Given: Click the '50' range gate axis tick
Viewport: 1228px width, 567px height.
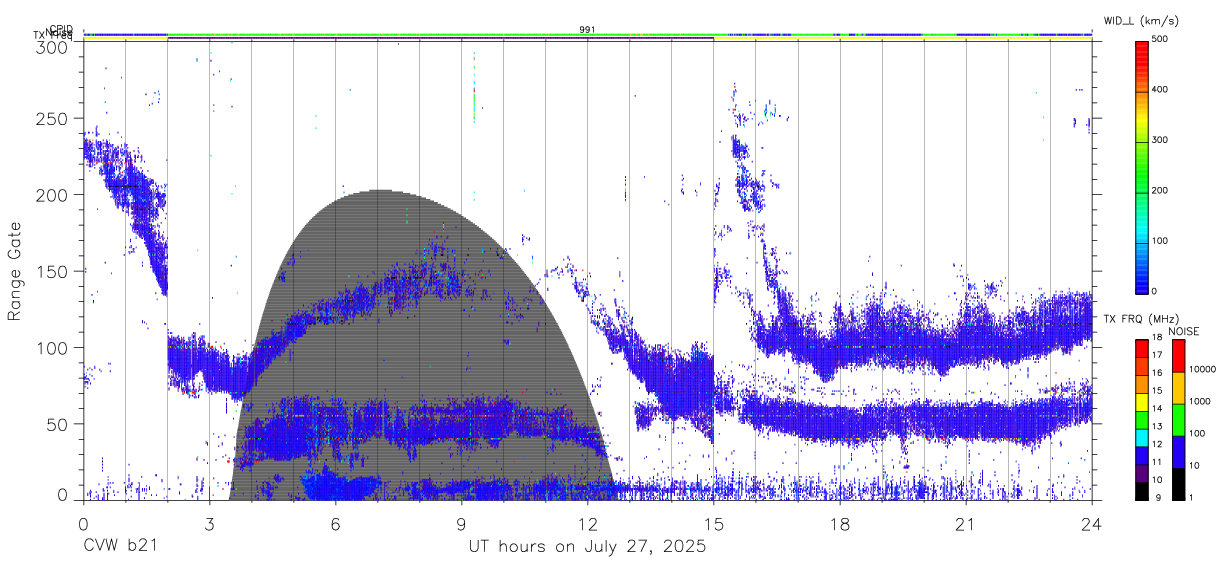Looking at the screenshot, I should [x=57, y=424].
